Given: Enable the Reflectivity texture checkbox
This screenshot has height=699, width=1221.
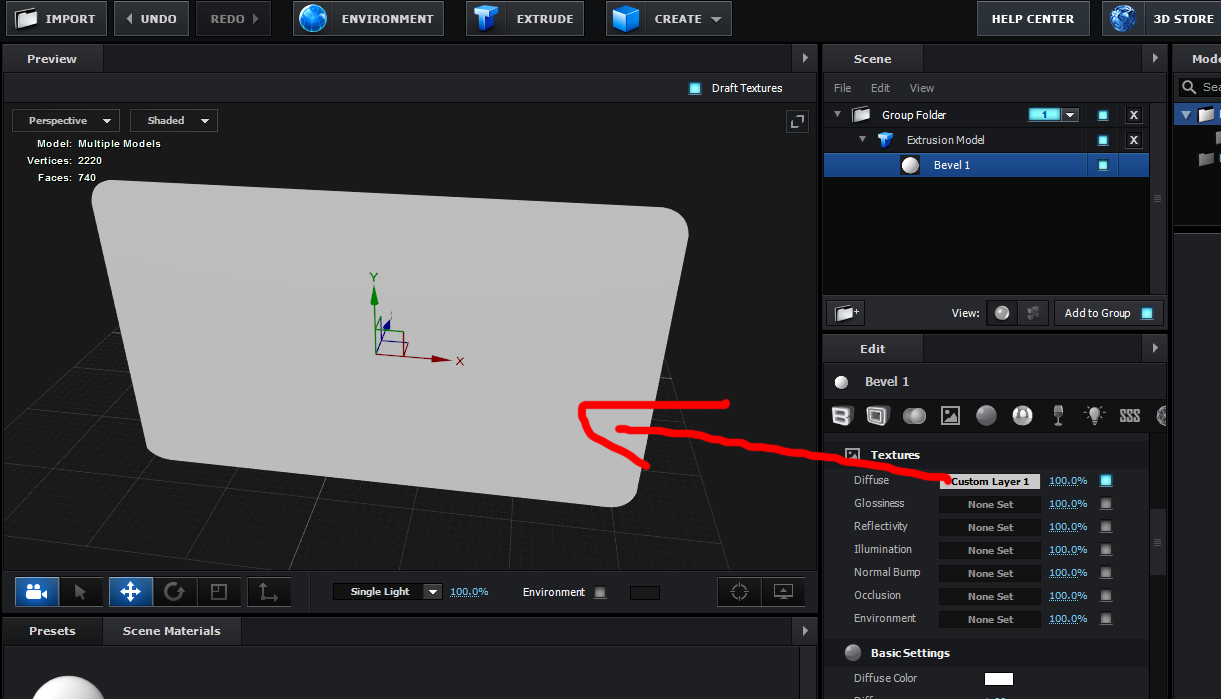Looking at the screenshot, I should point(1106,527).
